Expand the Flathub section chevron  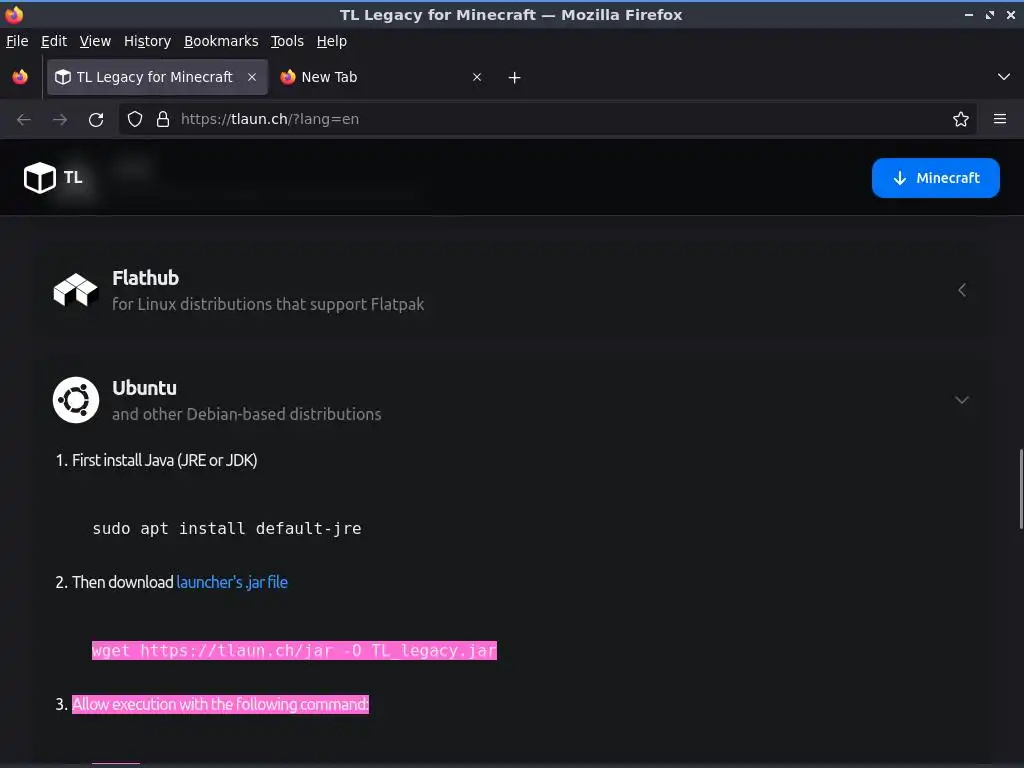(962, 290)
